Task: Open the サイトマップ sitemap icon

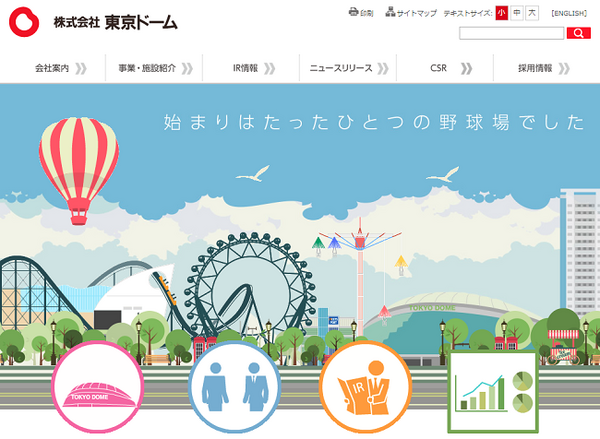Action: pos(390,12)
